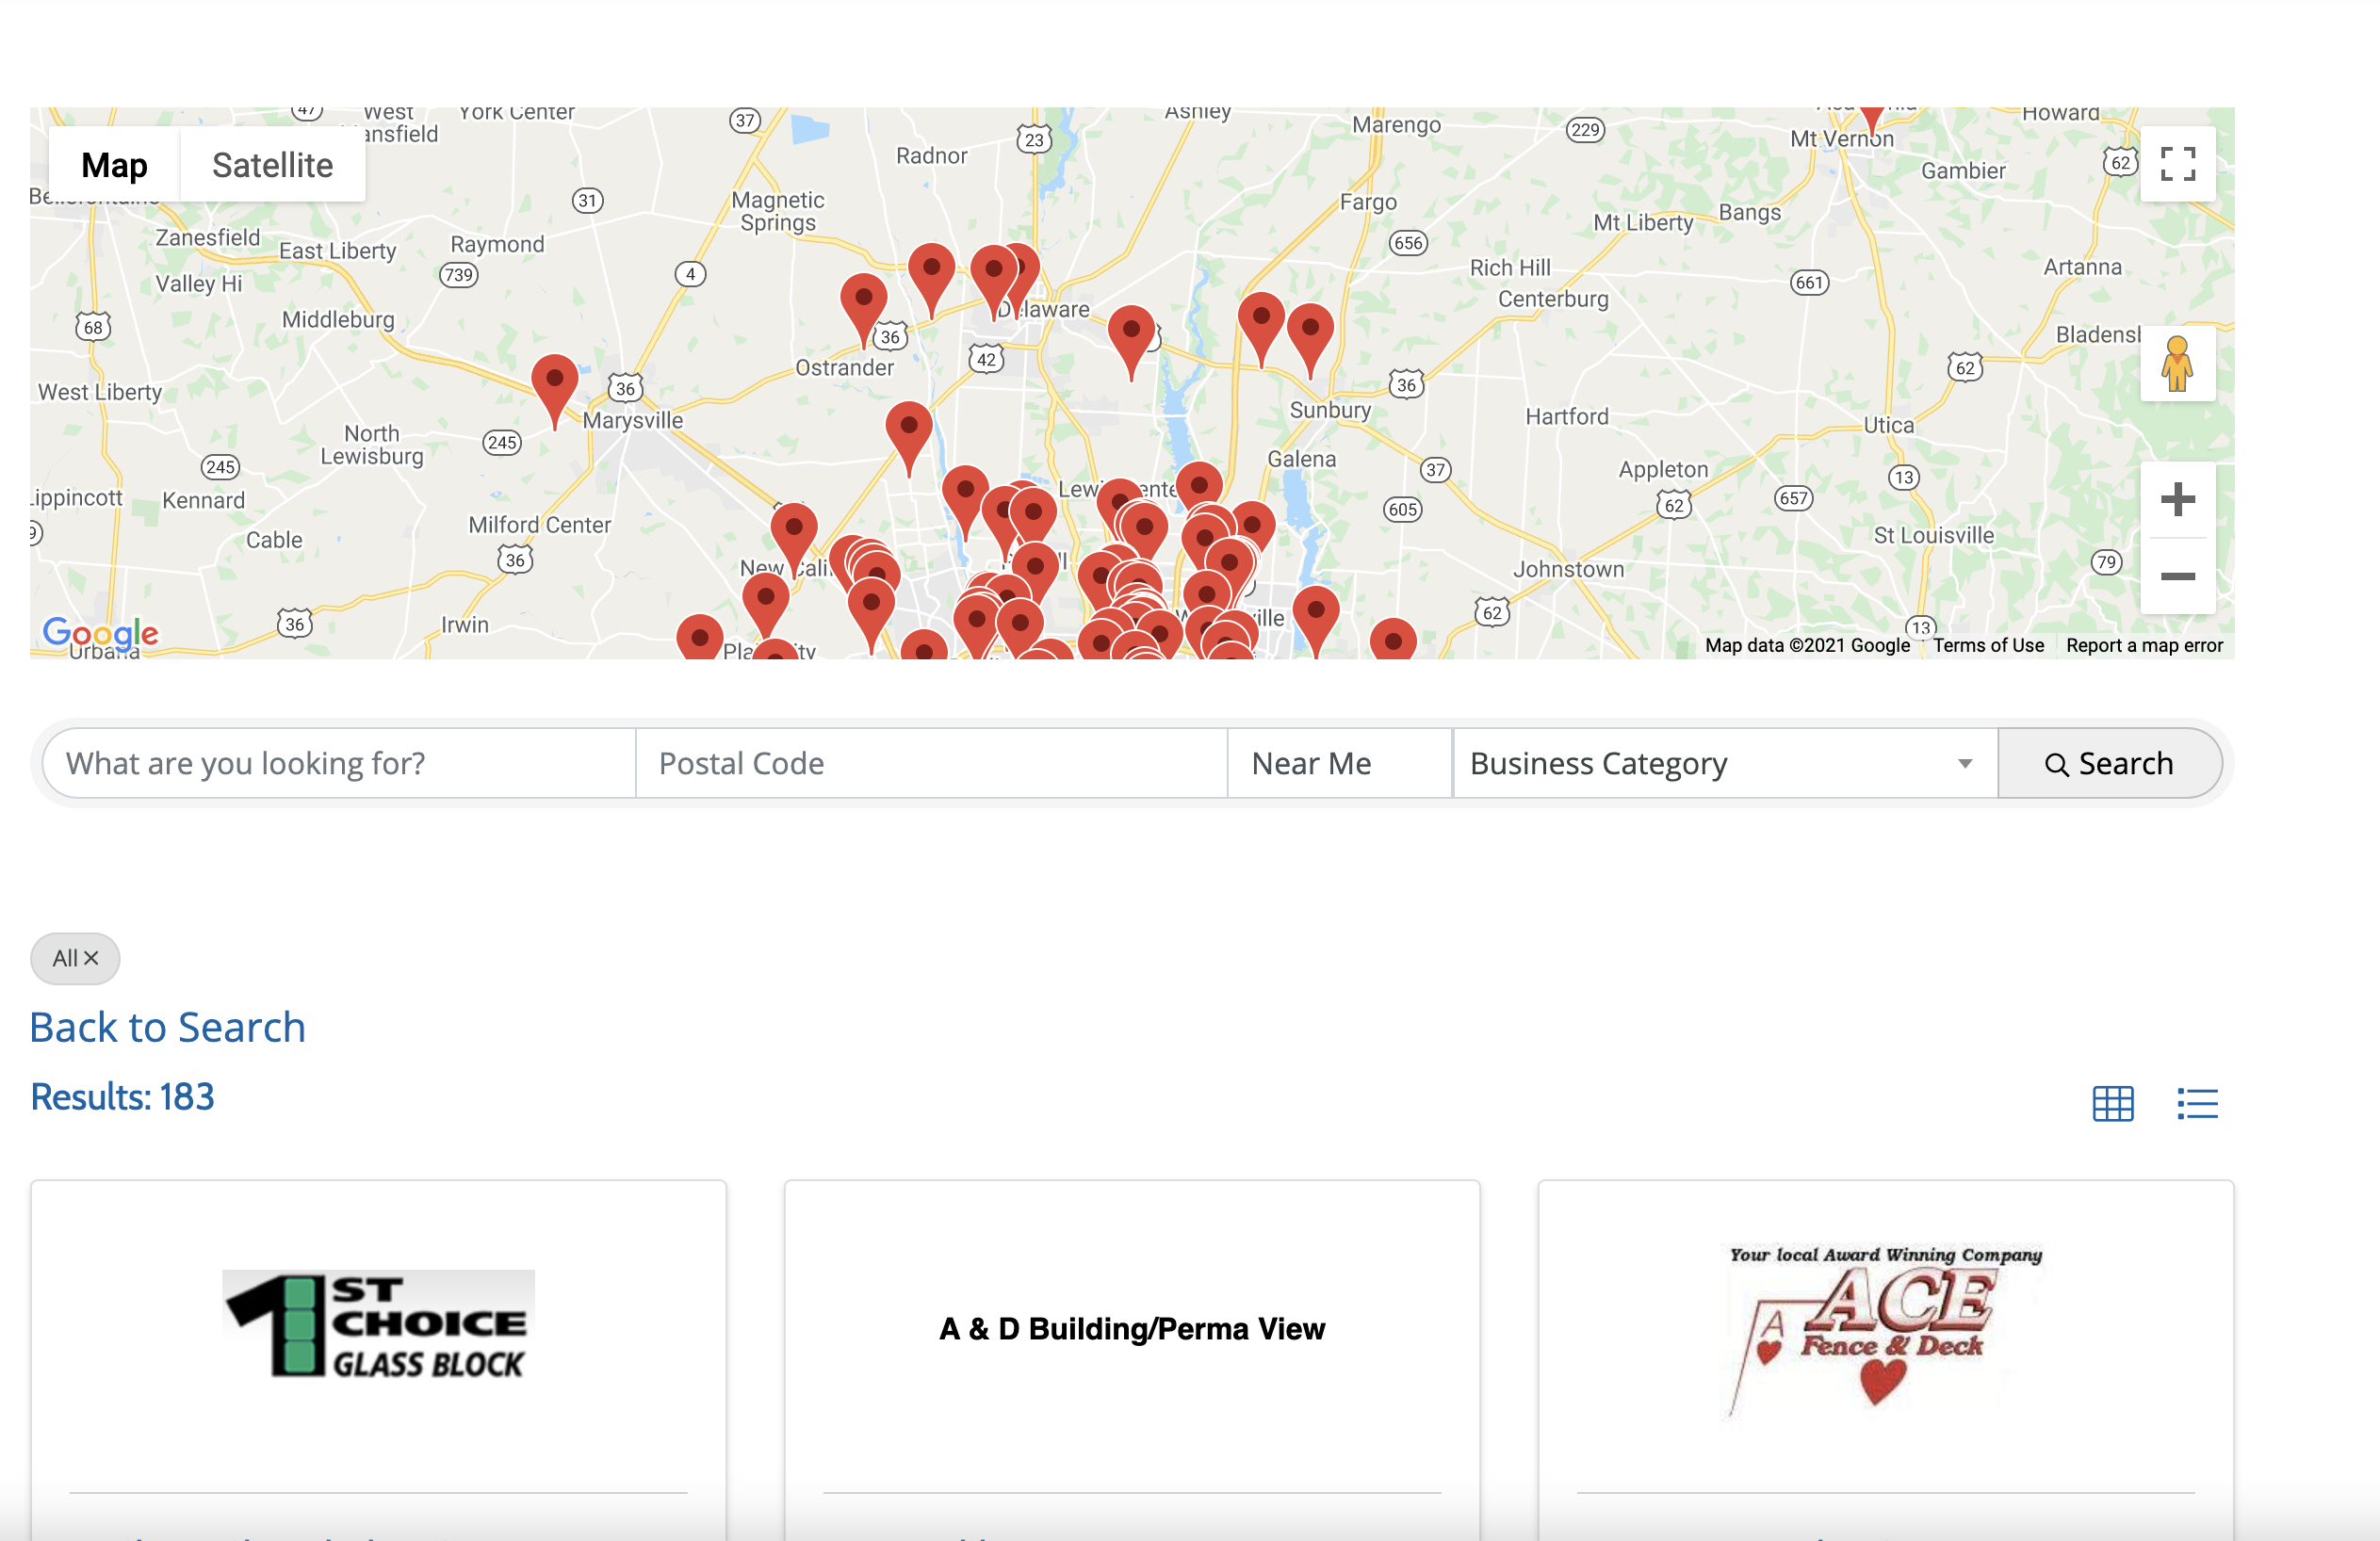The image size is (2380, 1541).
Task: Click the Search button
Action: tap(2109, 764)
